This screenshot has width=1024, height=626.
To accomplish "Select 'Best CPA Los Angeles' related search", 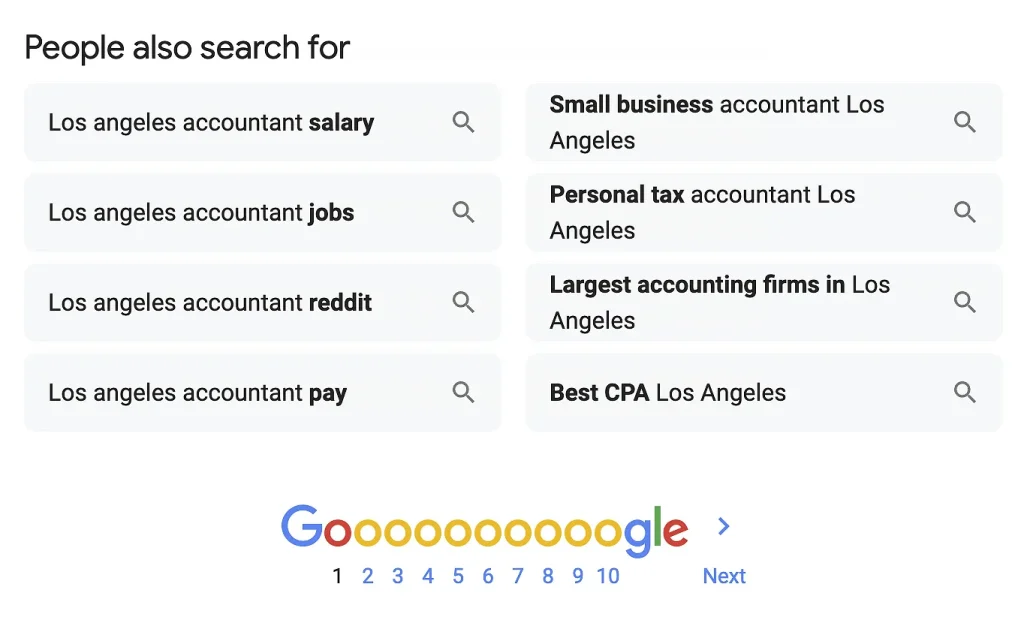I will [x=668, y=393].
